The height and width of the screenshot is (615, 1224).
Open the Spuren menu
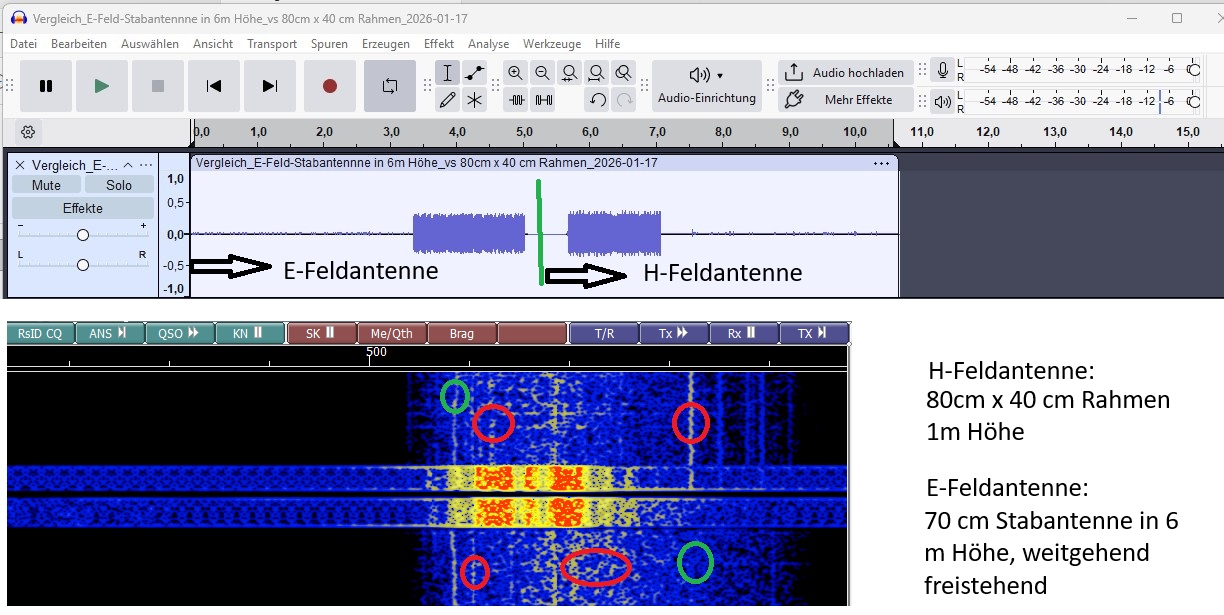pyautogui.click(x=329, y=44)
